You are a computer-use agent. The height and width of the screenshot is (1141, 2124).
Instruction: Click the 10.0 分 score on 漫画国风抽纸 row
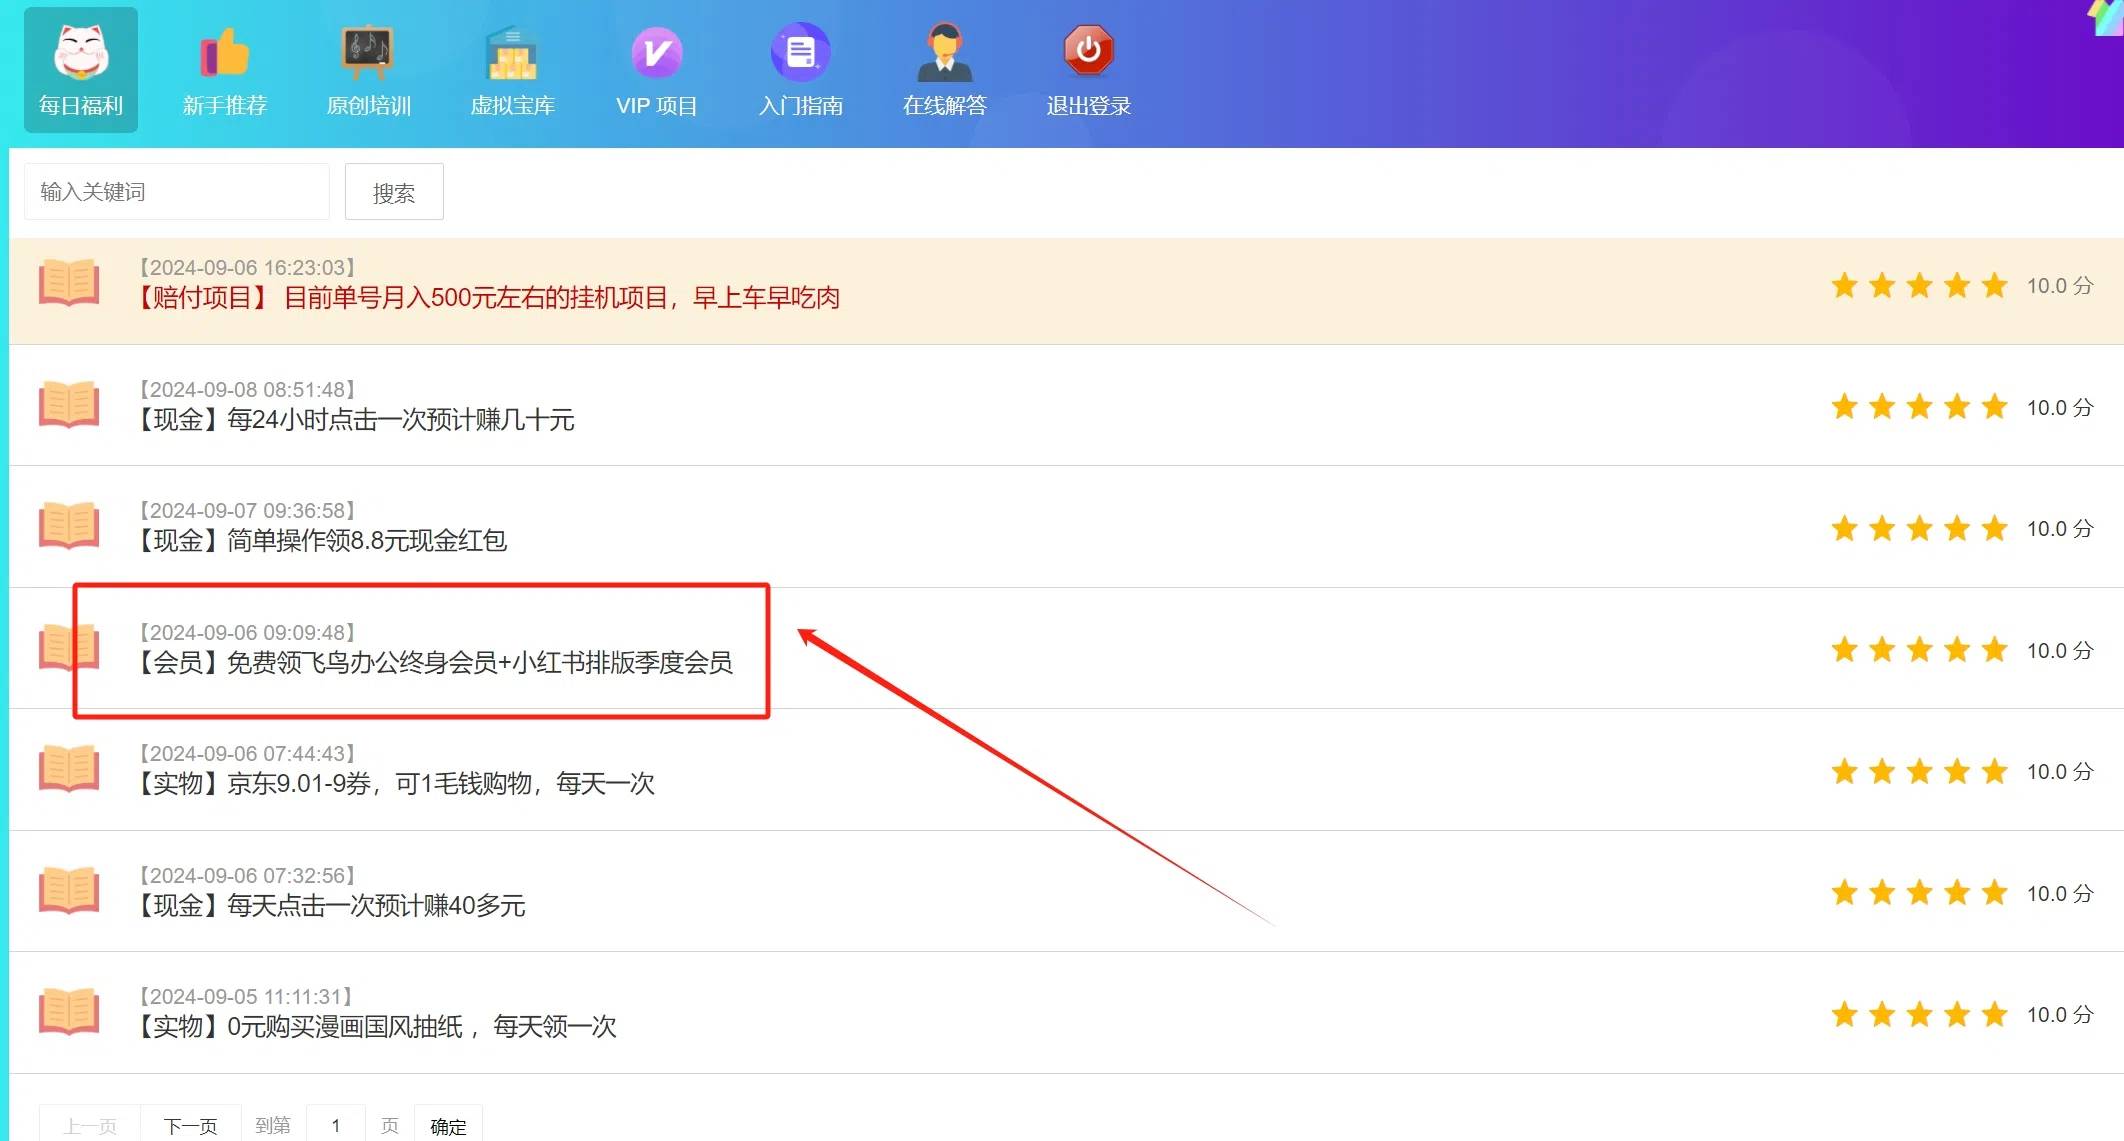(x=2060, y=1015)
